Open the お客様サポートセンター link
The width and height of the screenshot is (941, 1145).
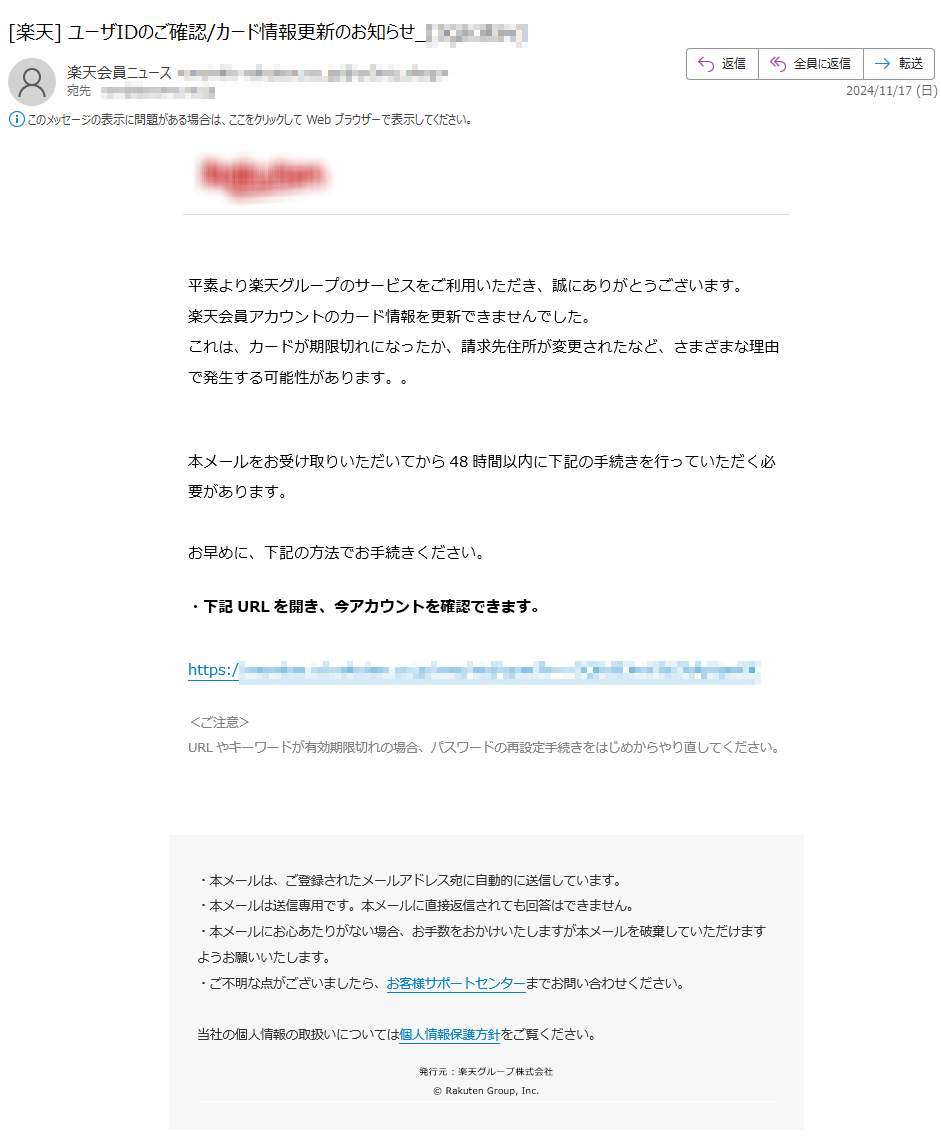(x=456, y=984)
